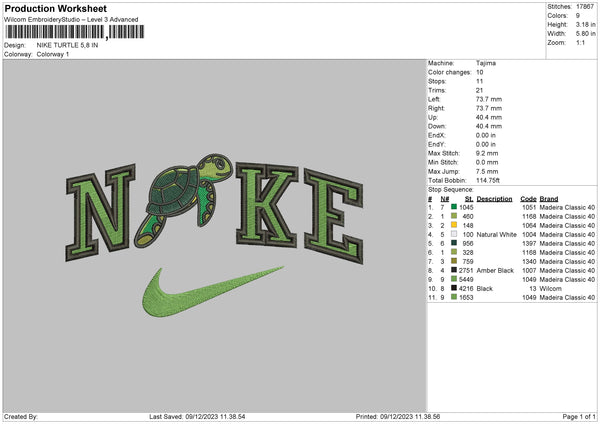Select the Colorway 1 value
Screen dimensions: 600x424
click(53, 54)
